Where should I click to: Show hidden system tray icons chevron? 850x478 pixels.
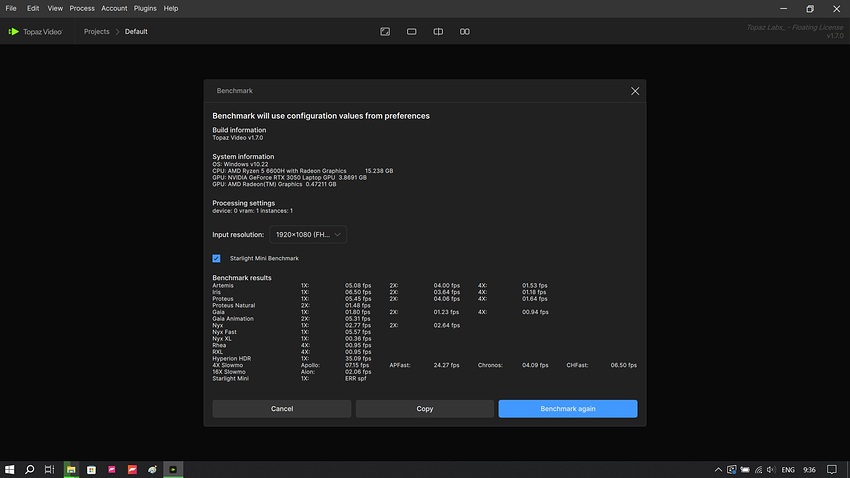click(718, 469)
